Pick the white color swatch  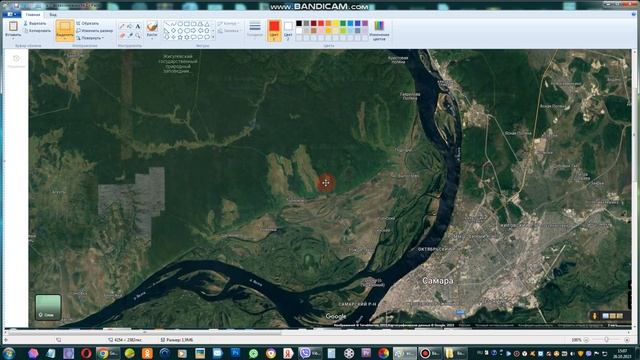[299, 31]
